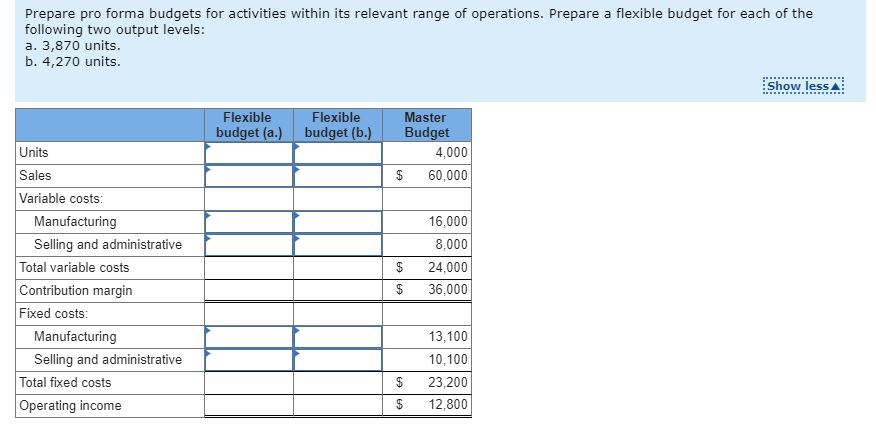Click Total variable costs cell, budget (b.)
The height and width of the screenshot is (424, 876).
click(x=338, y=268)
